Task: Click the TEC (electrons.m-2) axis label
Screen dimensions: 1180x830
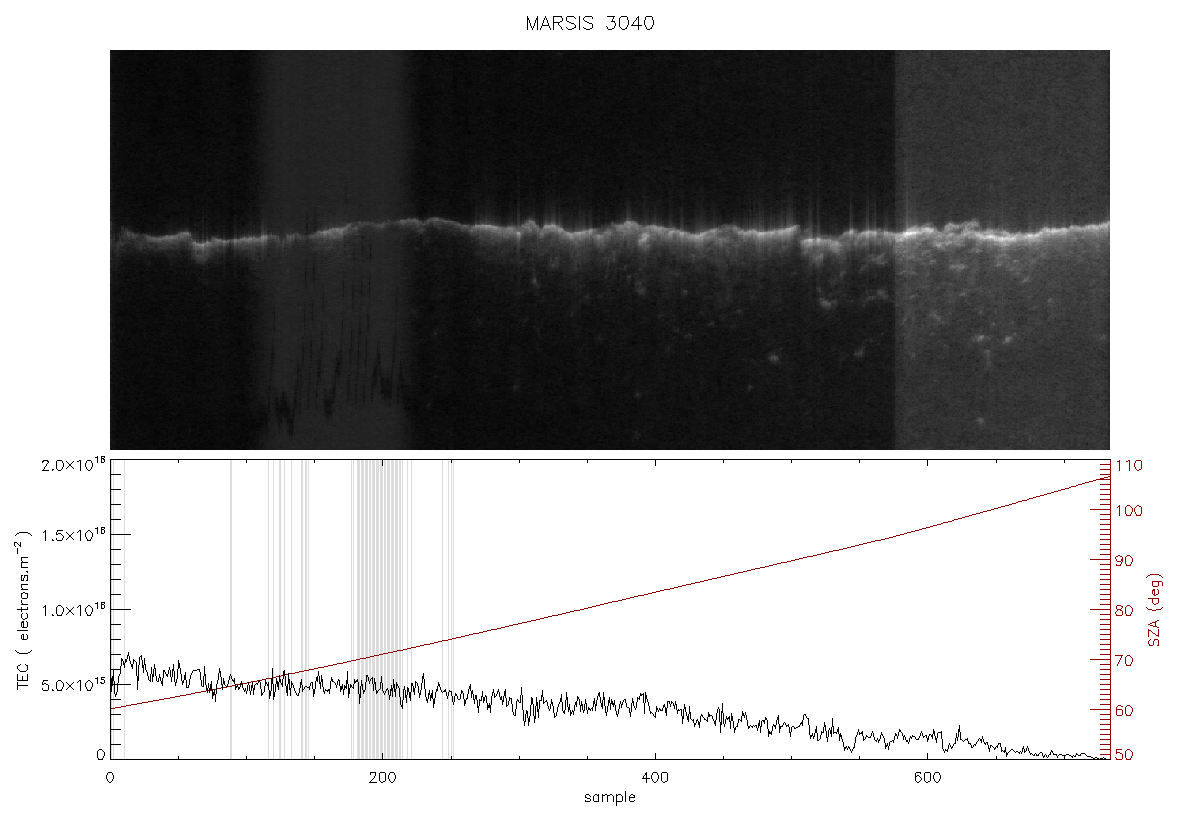Action: tap(23, 610)
